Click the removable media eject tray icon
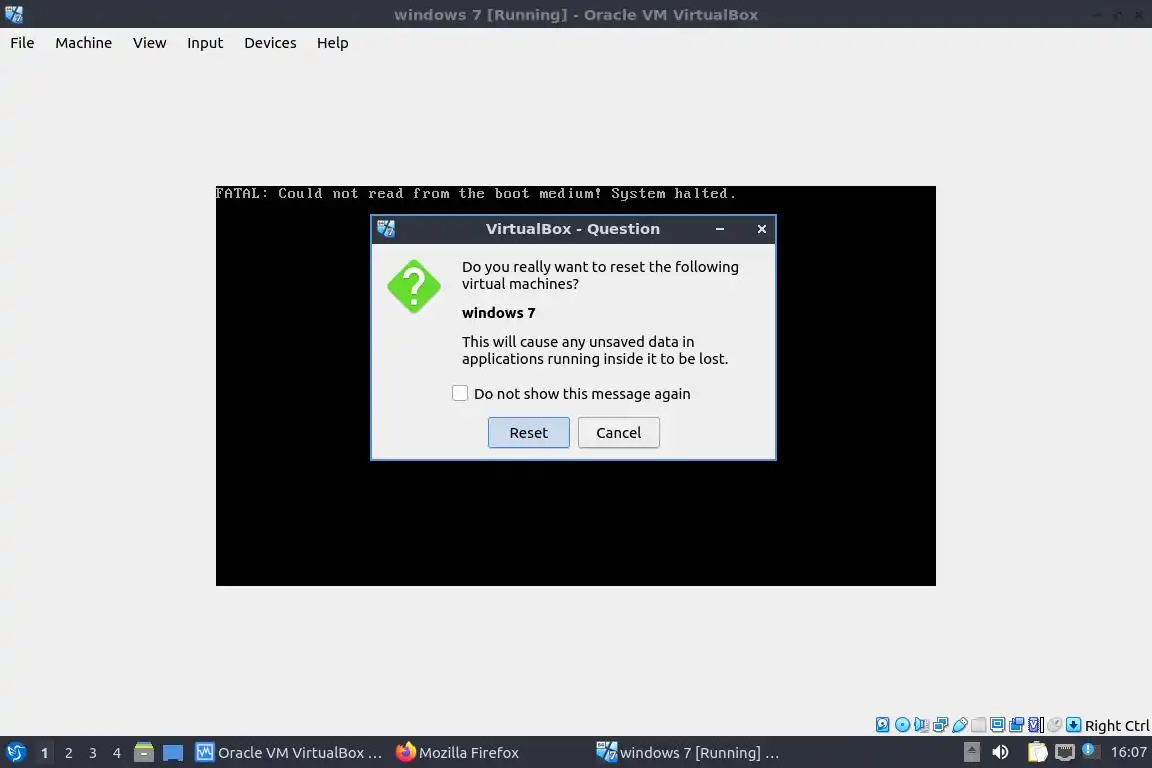 click(x=972, y=752)
